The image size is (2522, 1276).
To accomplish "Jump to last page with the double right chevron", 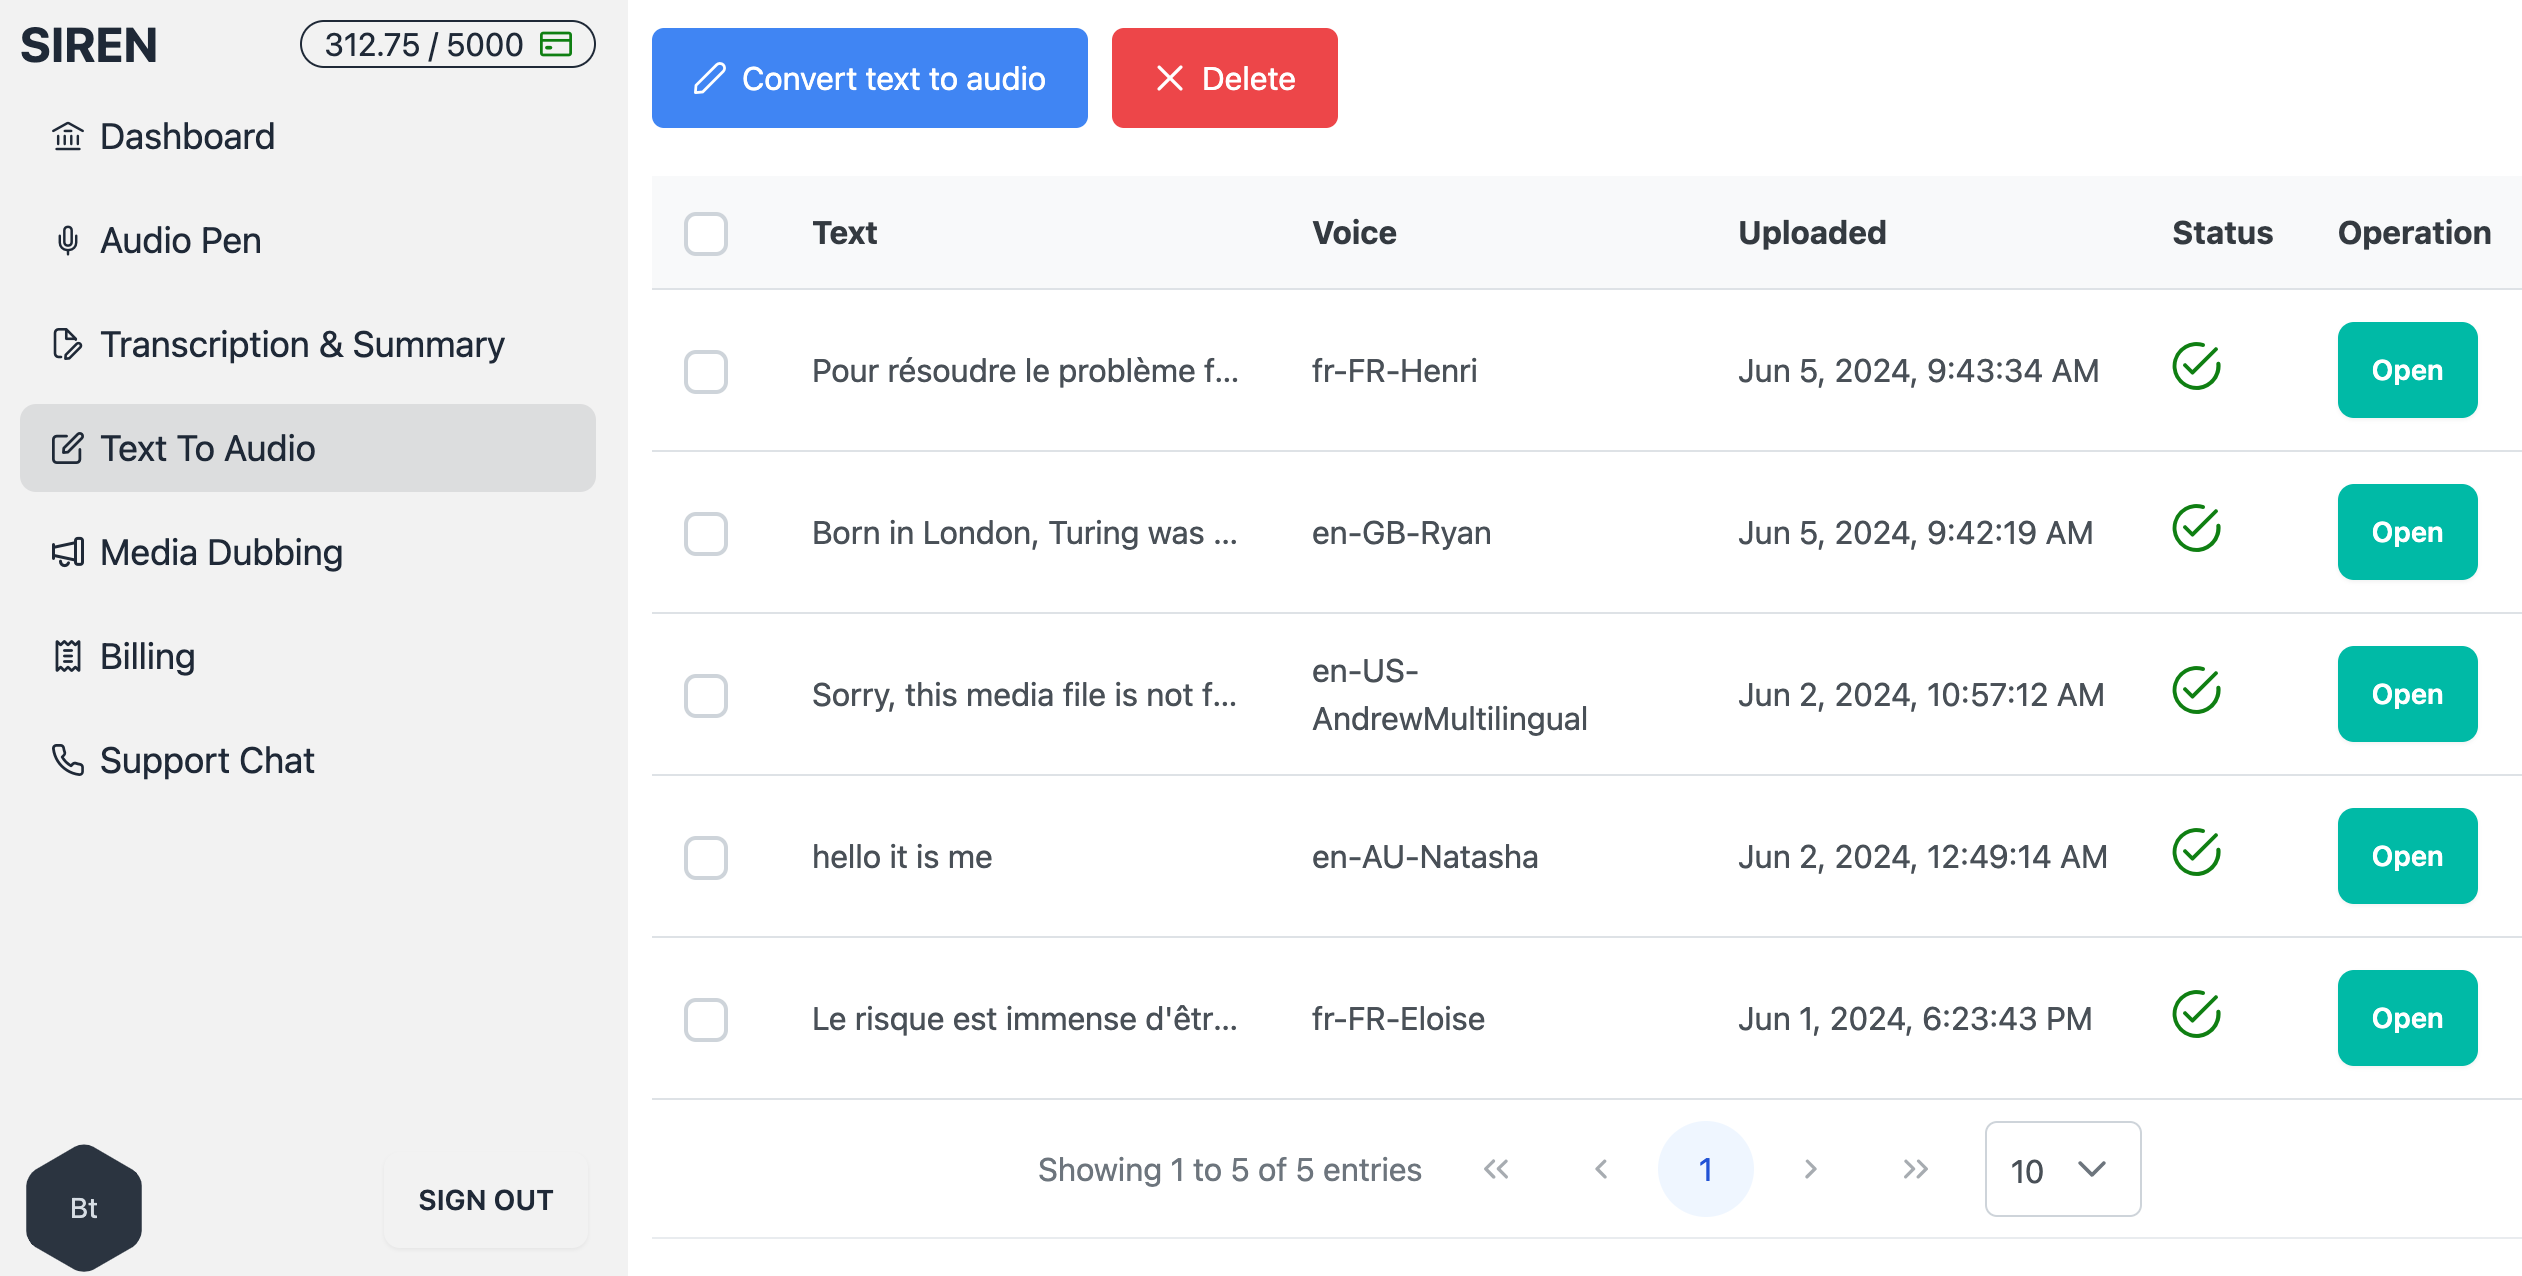I will 1915,1169.
